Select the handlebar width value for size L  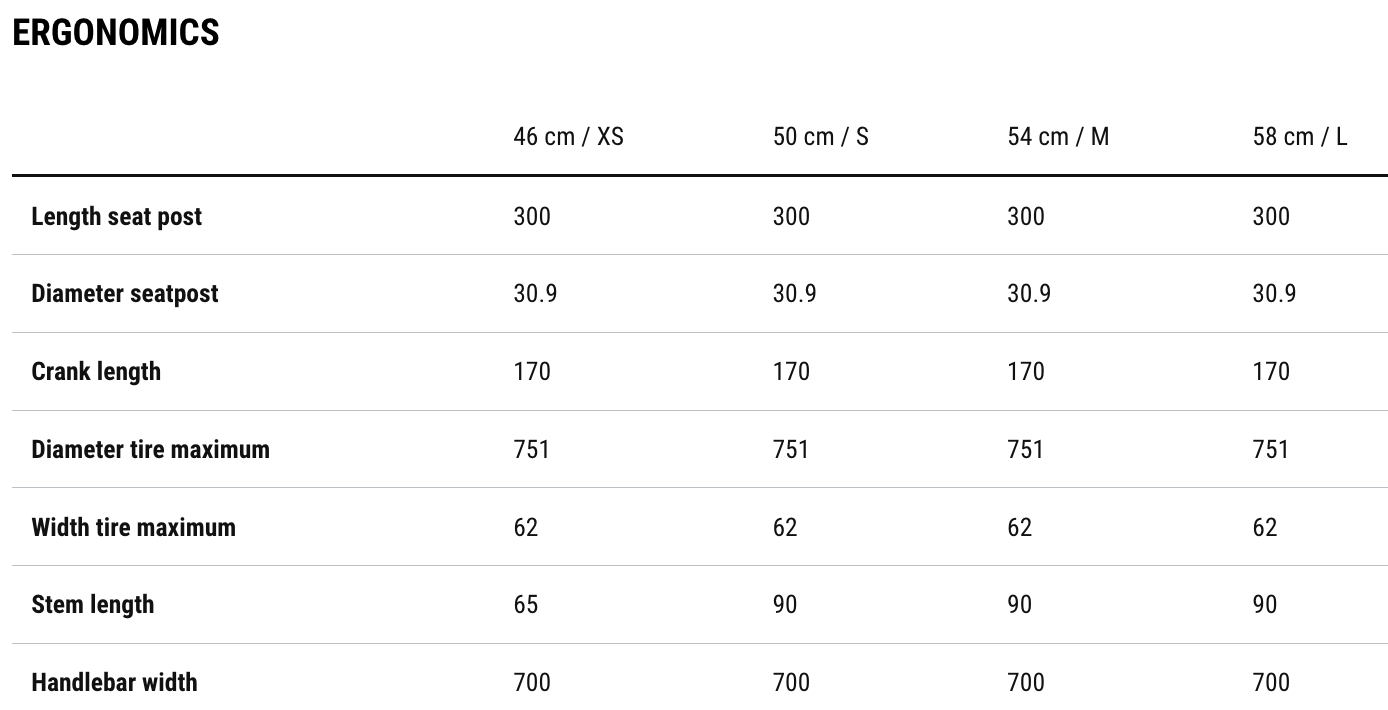1271,682
